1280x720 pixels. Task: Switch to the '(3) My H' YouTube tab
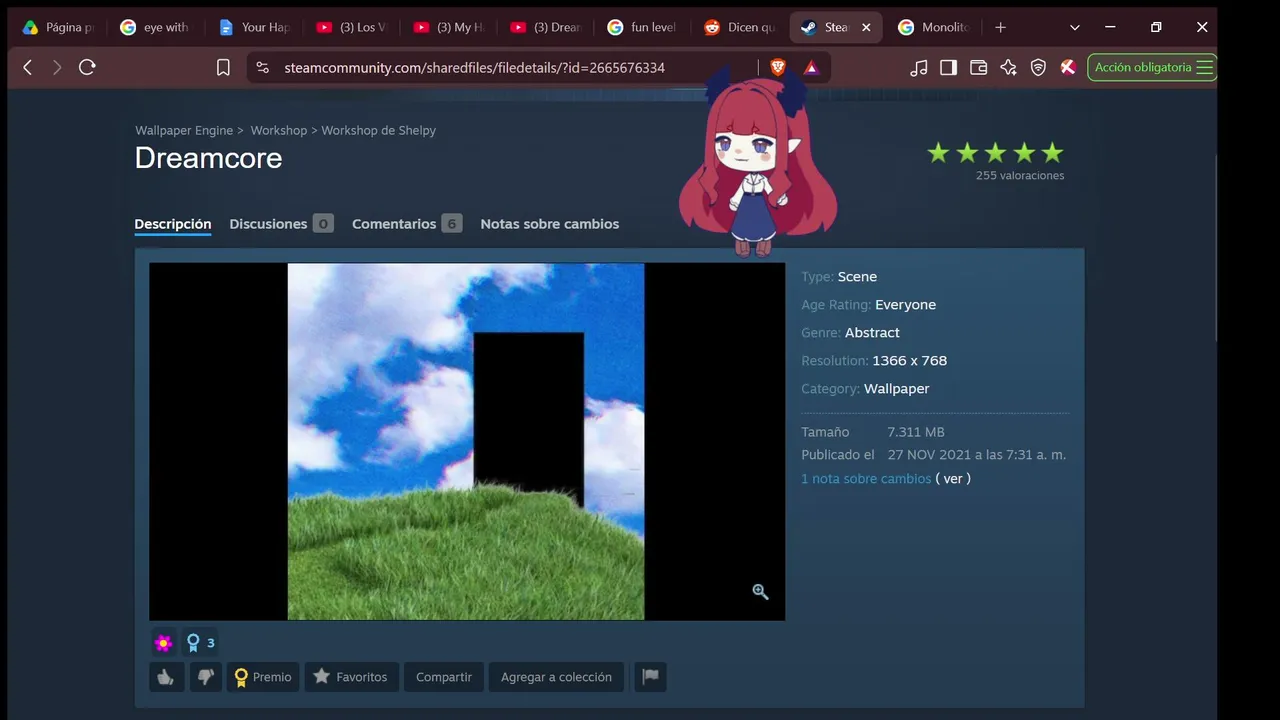click(450, 27)
